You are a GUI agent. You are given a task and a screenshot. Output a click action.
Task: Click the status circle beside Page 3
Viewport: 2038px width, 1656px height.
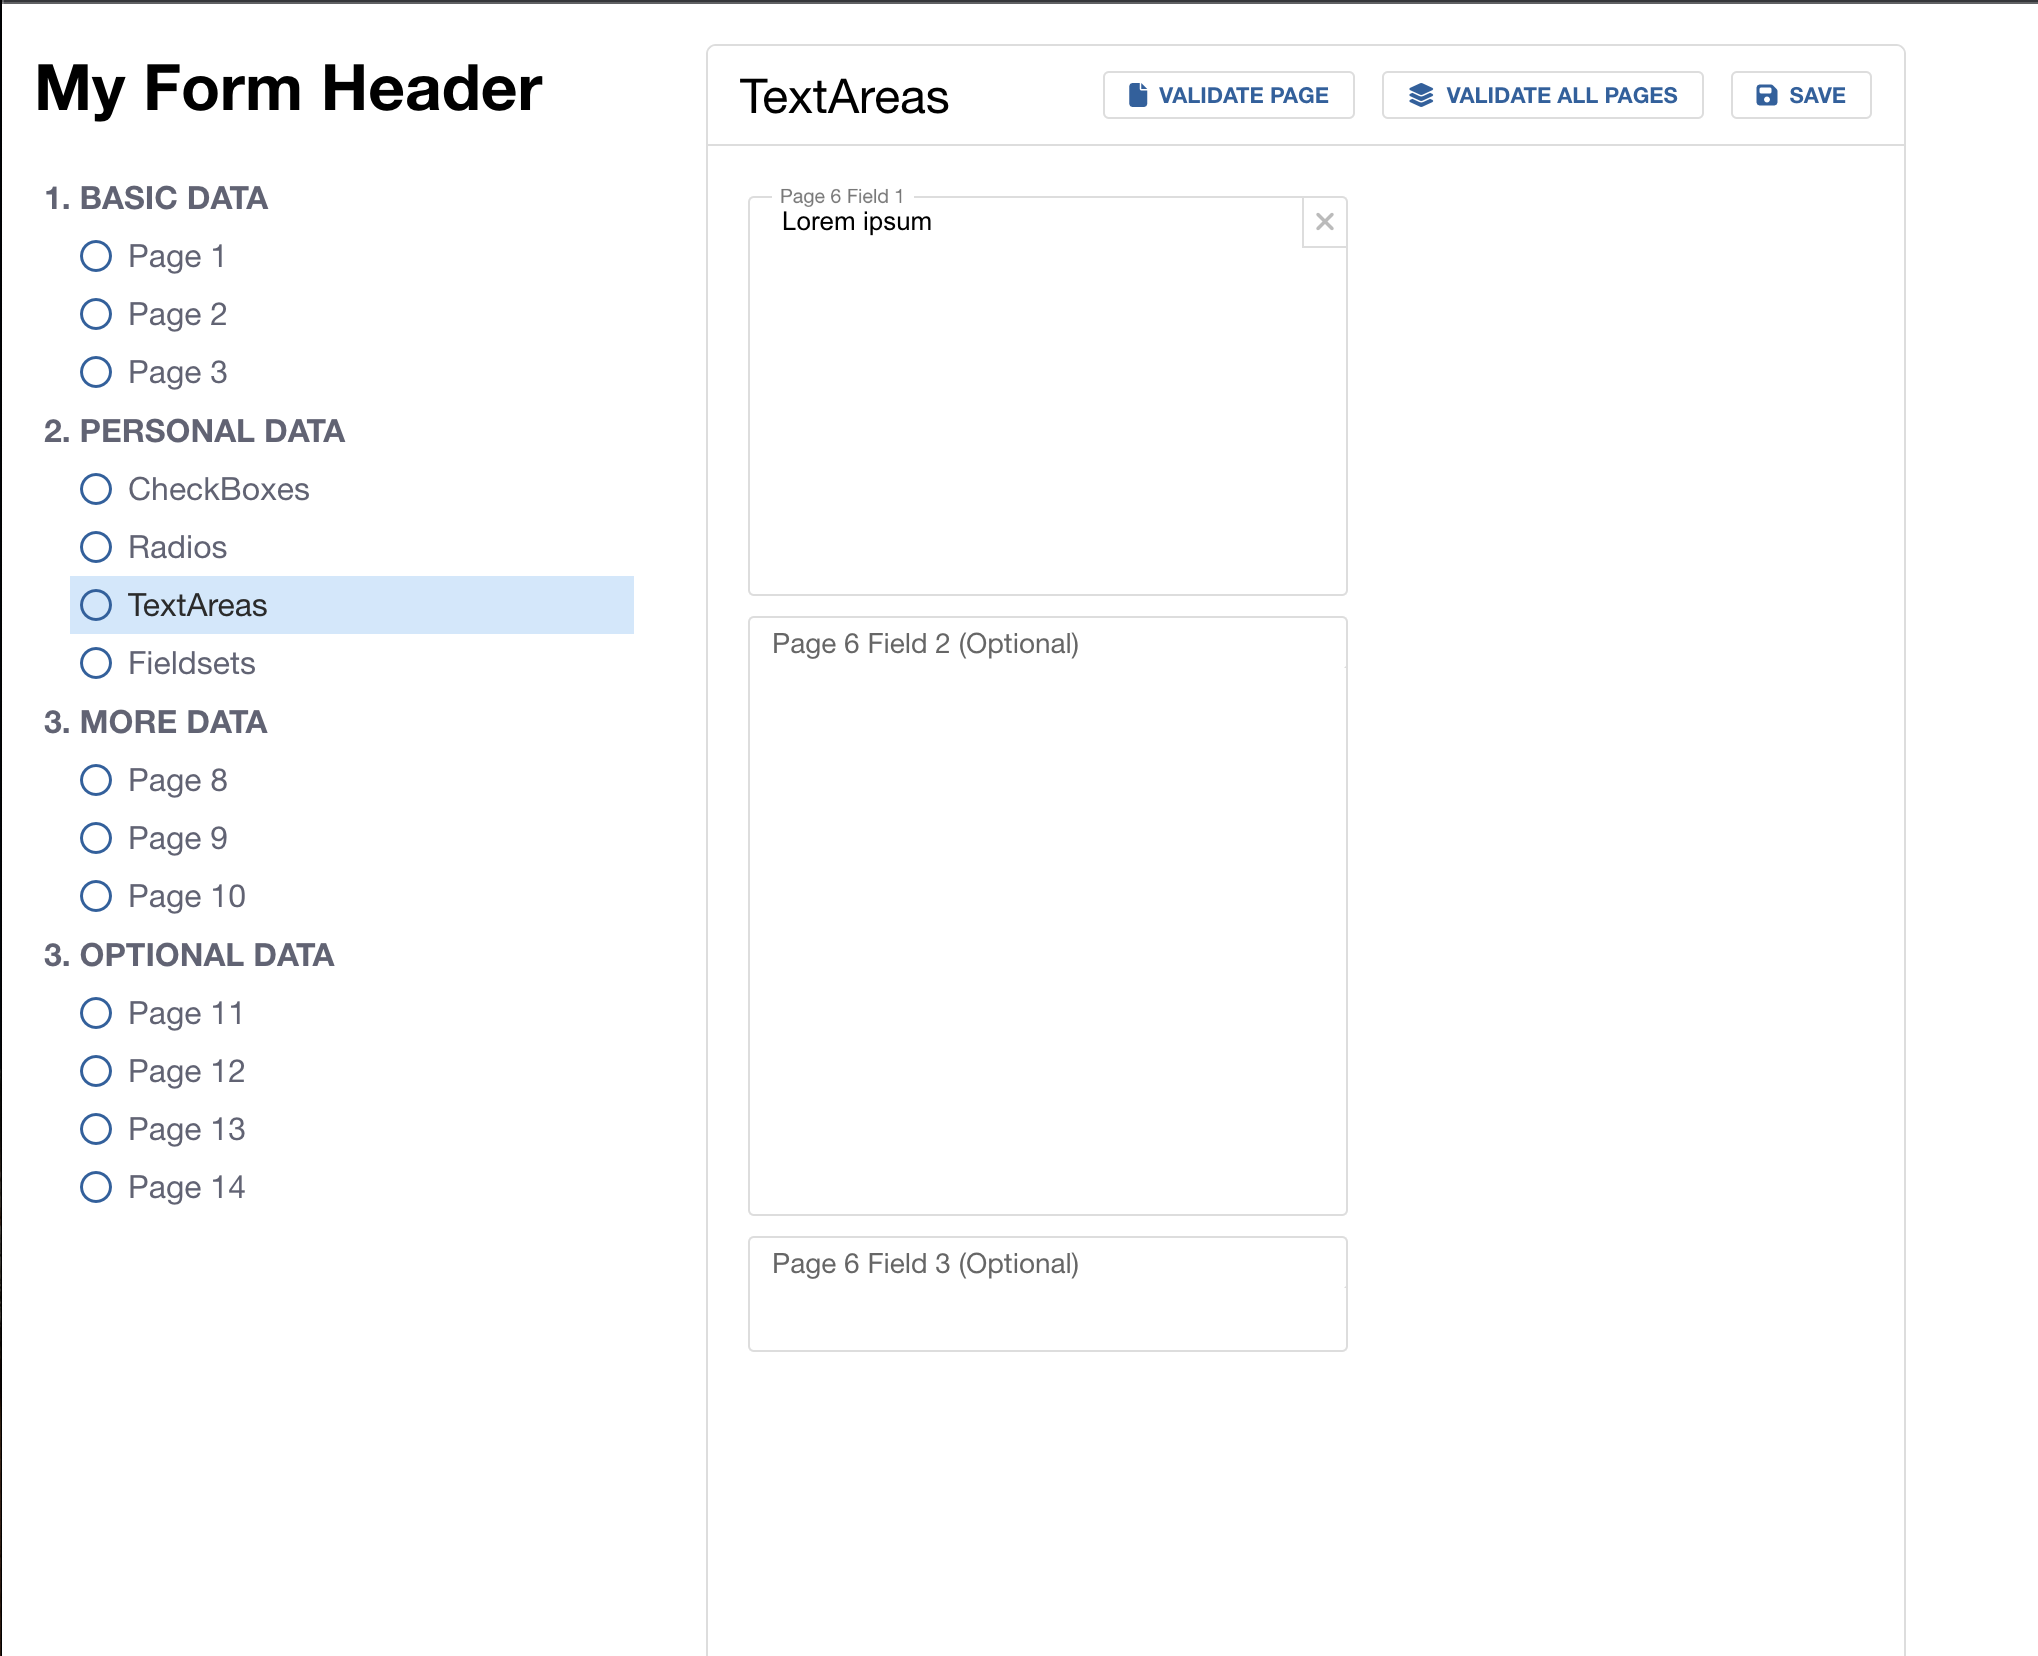96,372
